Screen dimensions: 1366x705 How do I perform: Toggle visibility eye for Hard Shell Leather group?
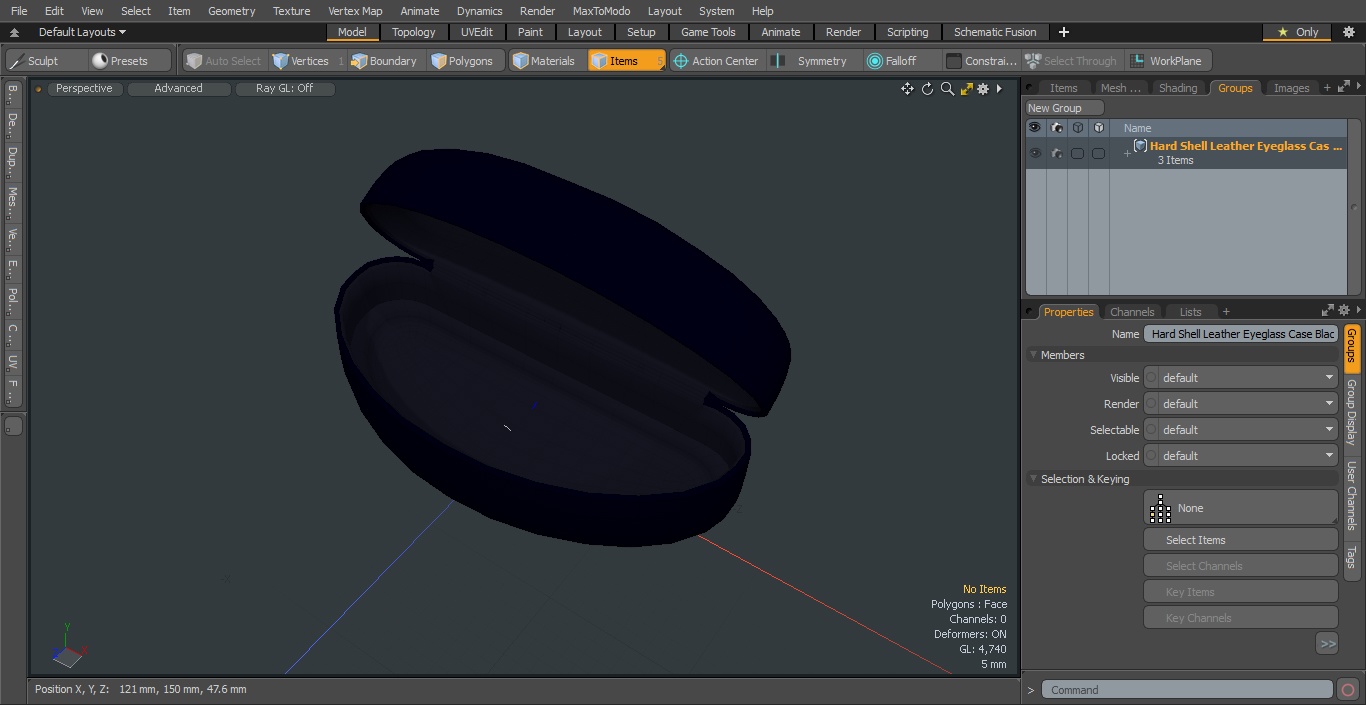coord(1035,153)
